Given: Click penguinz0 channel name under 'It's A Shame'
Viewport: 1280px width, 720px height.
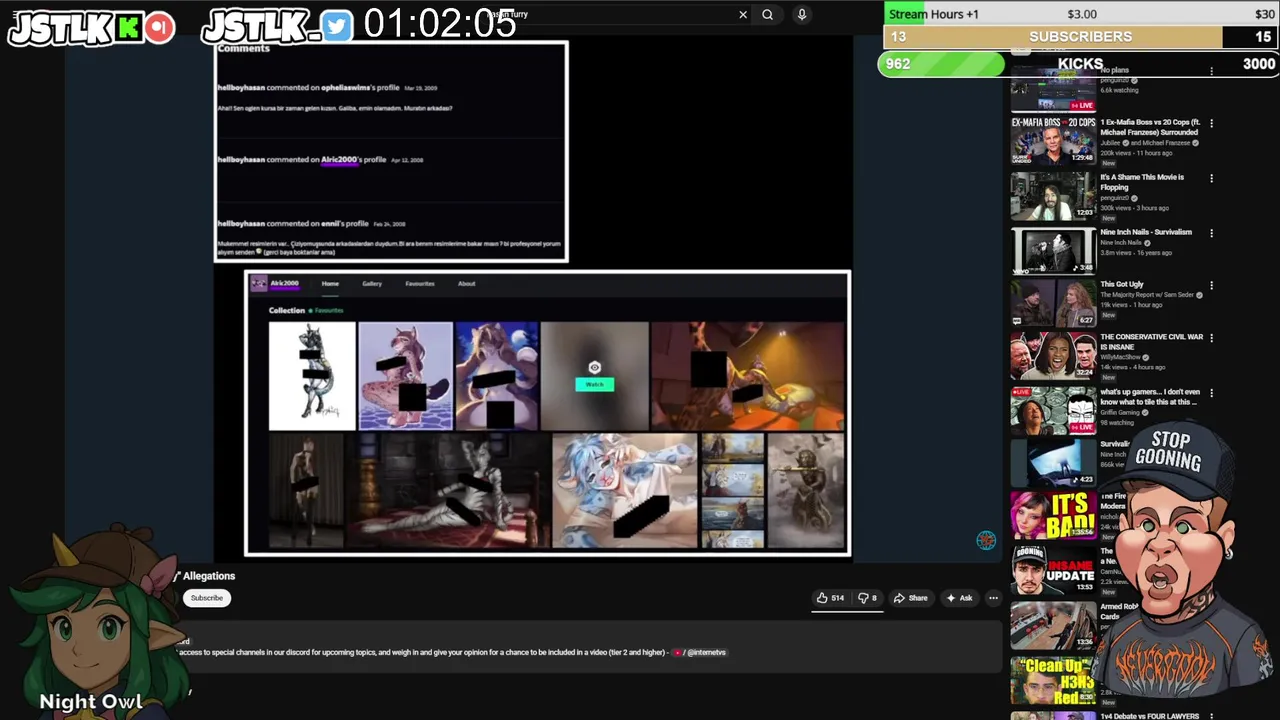Looking at the screenshot, I should pos(1116,198).
